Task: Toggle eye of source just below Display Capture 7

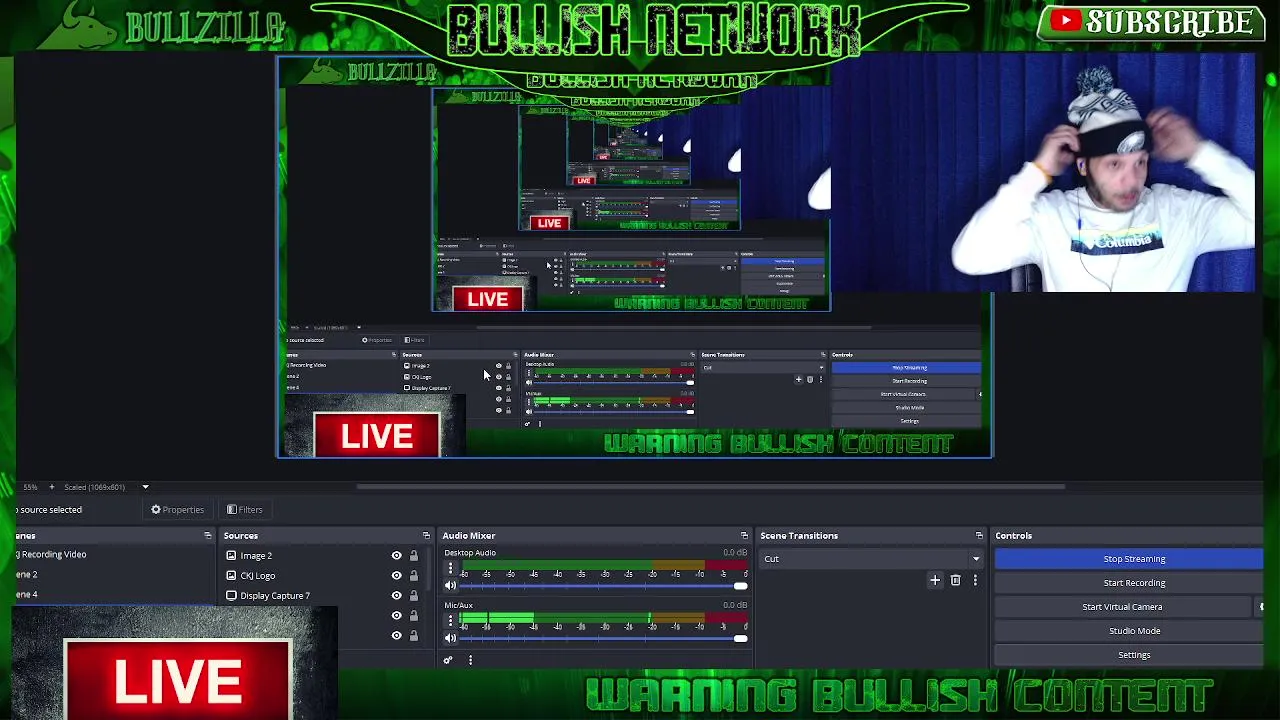Action: (396, 616)
